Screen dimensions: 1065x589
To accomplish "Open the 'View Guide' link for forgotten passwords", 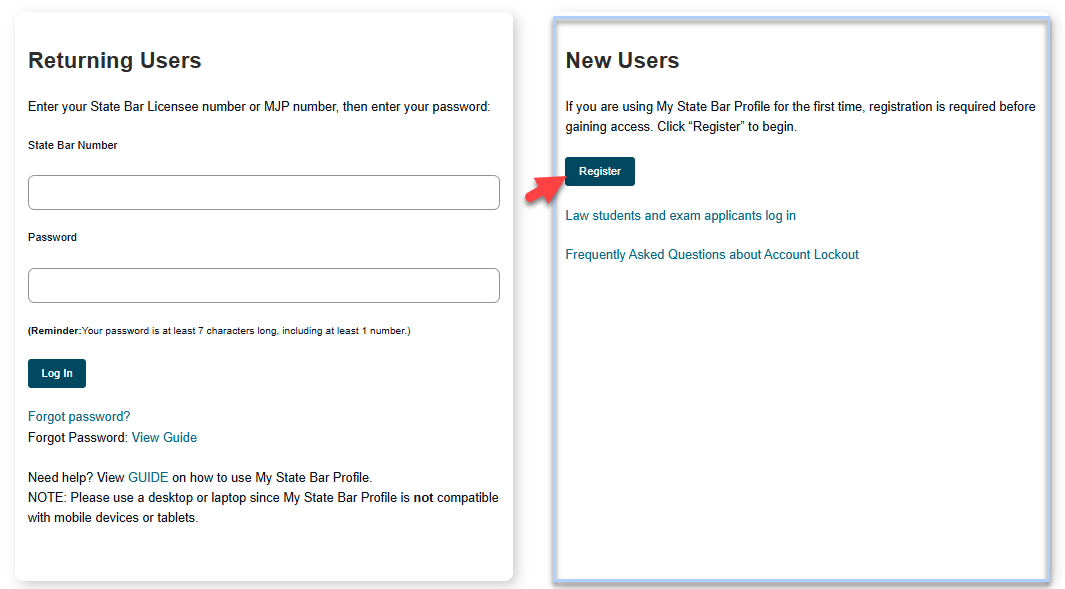I will [164, 437].
